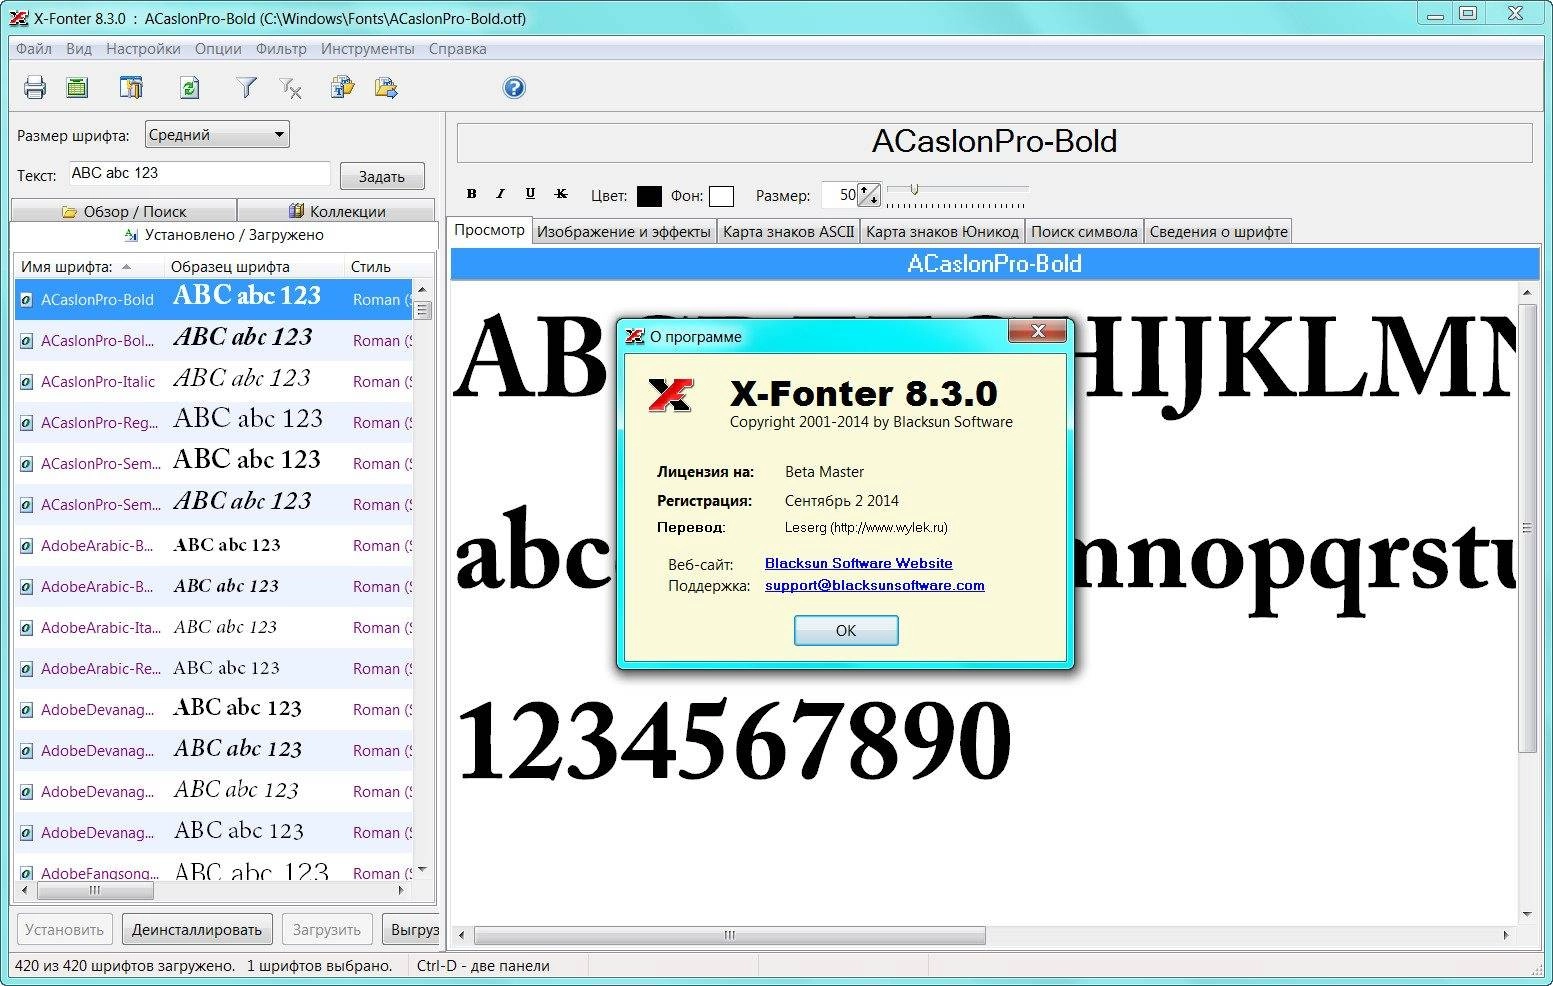Click Образец шрифта column header
Viewport: 1553px width, 986px height.
coord(254,267)
